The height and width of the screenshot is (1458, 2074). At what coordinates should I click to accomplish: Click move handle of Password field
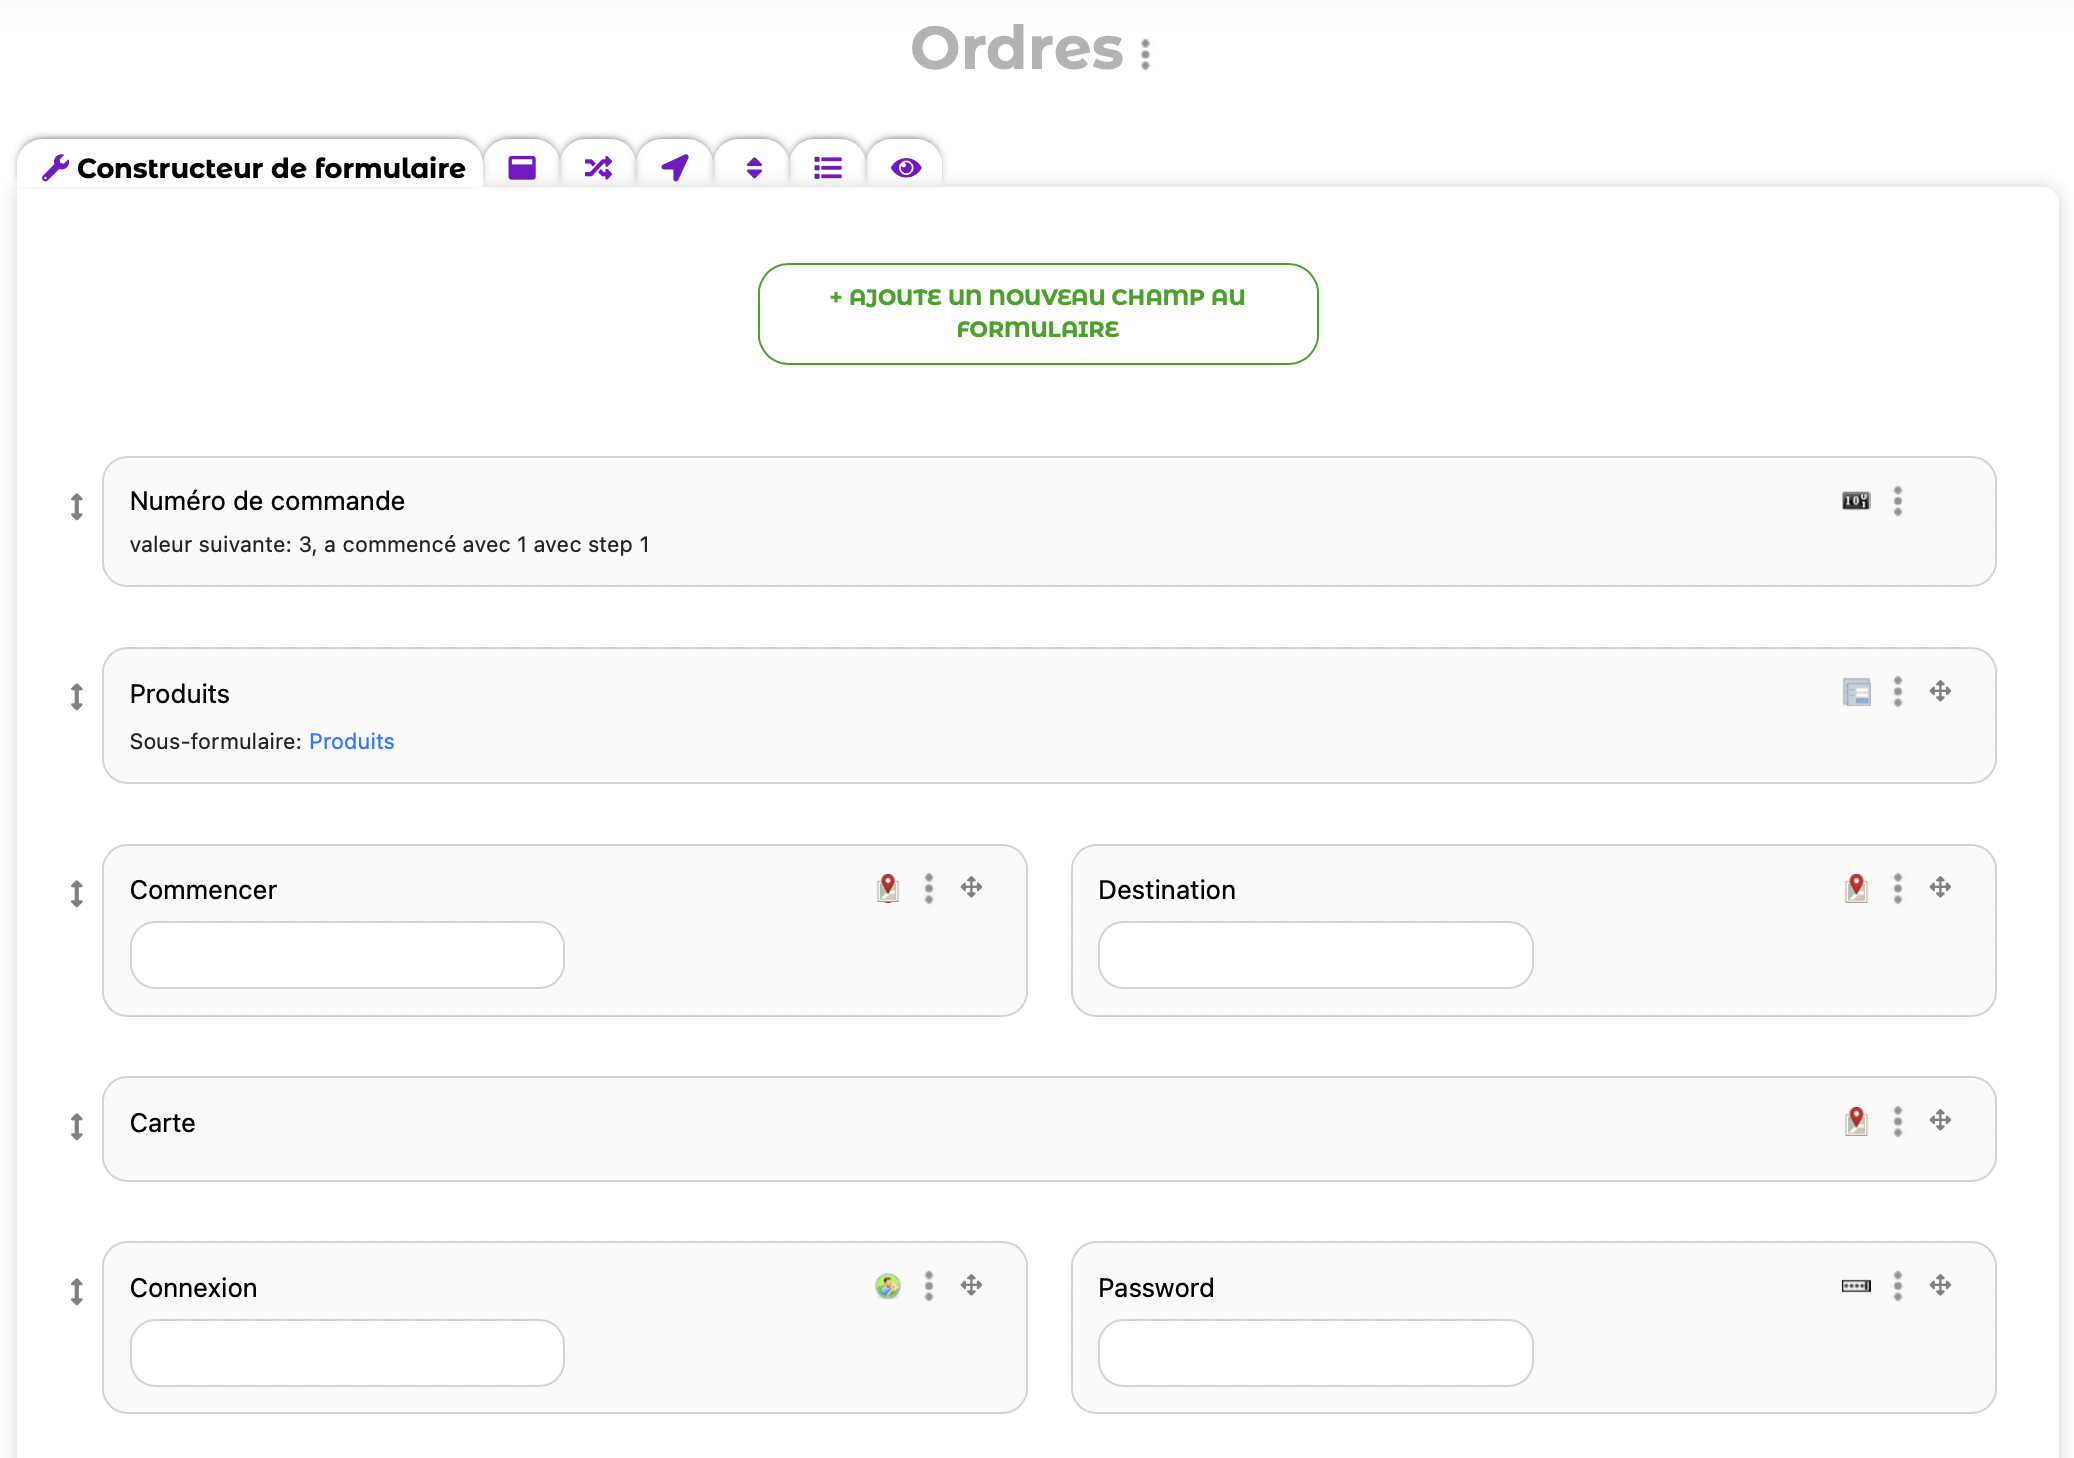(1940, 1285)
